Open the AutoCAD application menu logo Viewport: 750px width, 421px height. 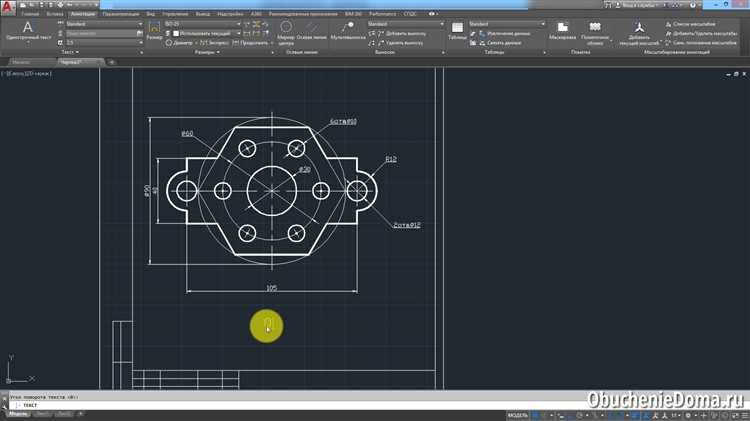coord(8,8)
